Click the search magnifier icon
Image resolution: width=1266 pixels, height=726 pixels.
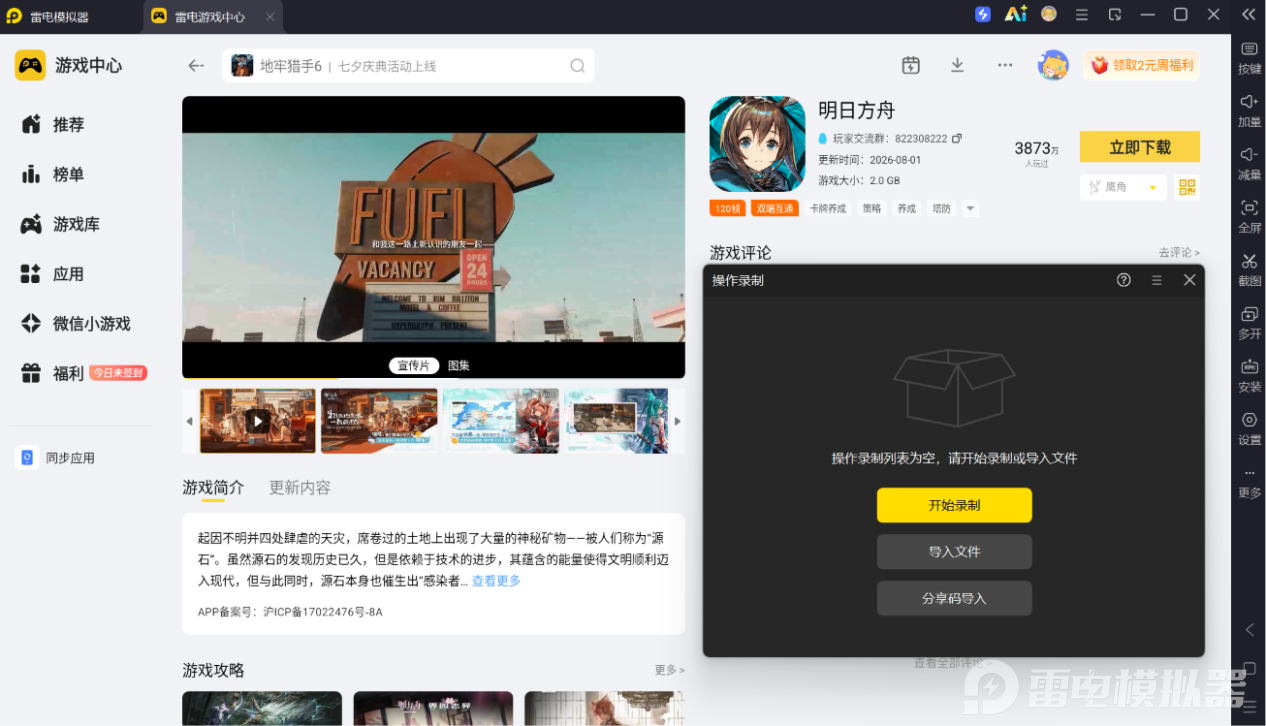point(577,66)
